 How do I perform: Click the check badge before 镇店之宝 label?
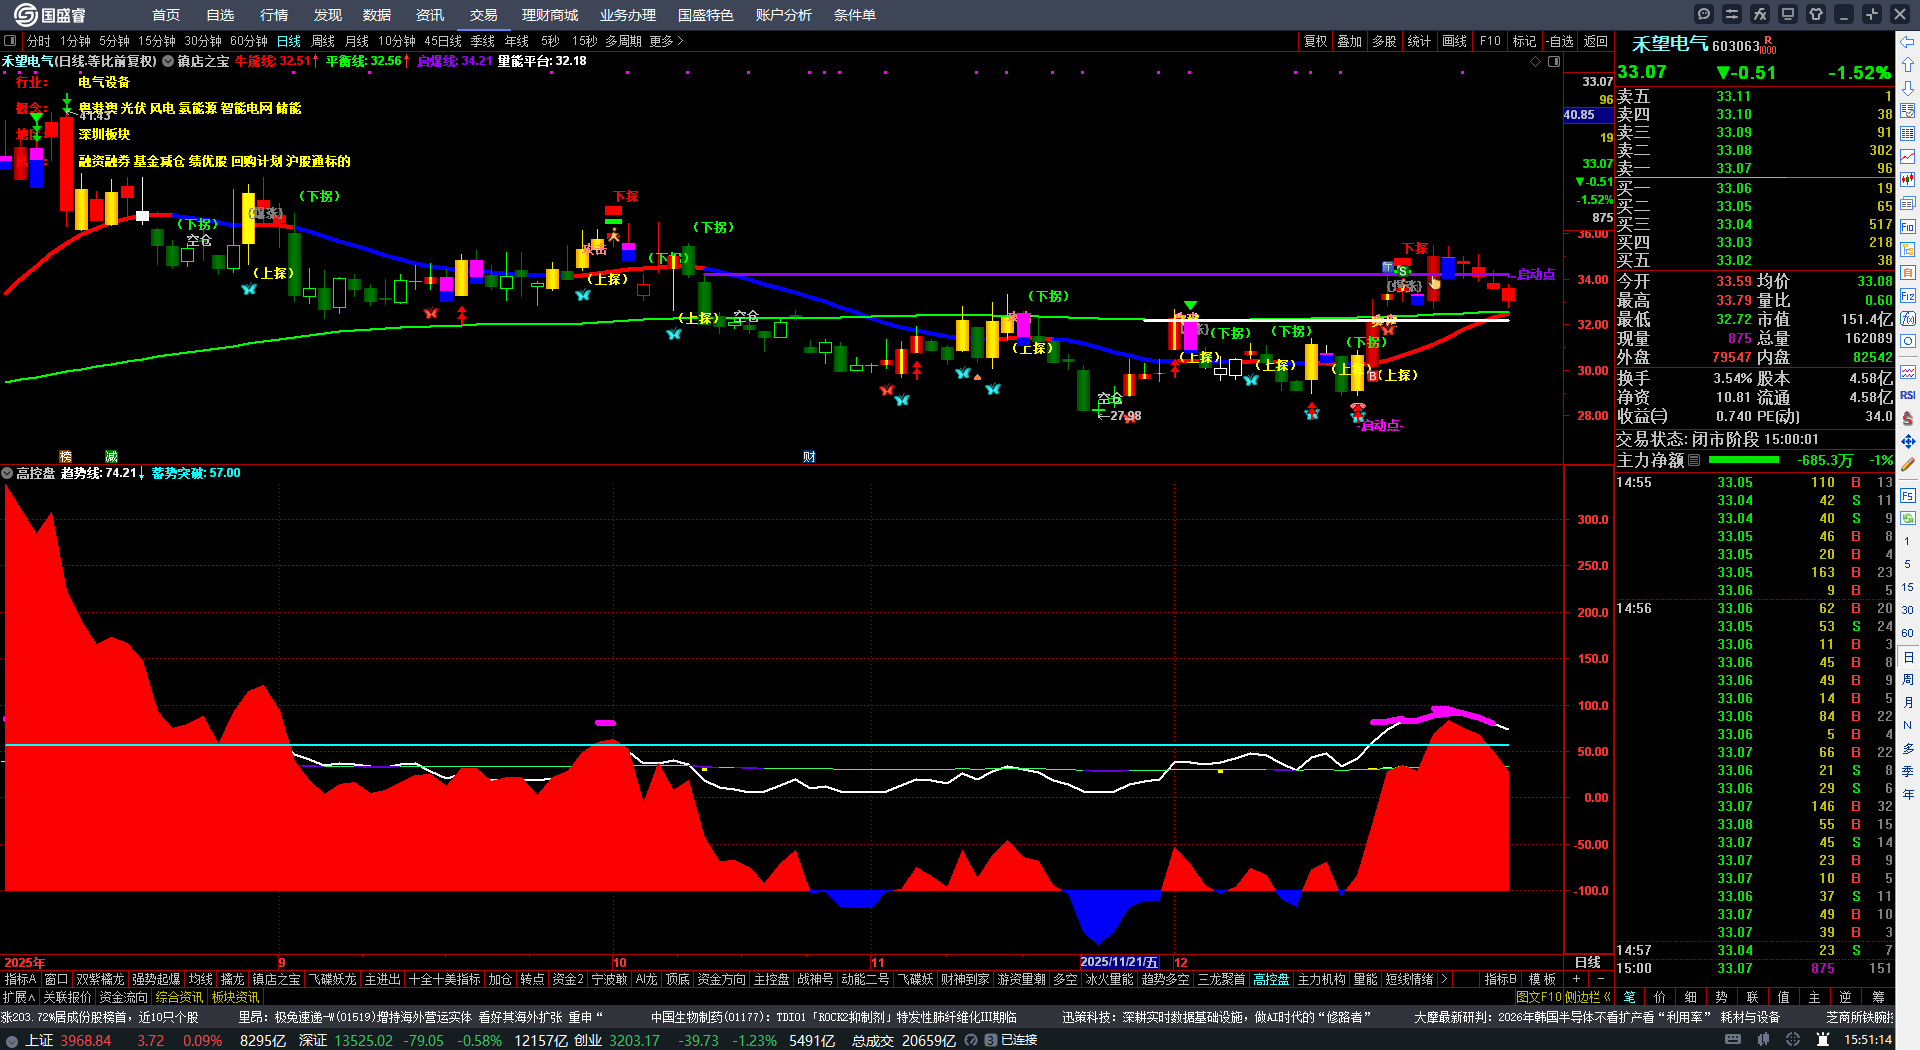[x=168, y=62]
